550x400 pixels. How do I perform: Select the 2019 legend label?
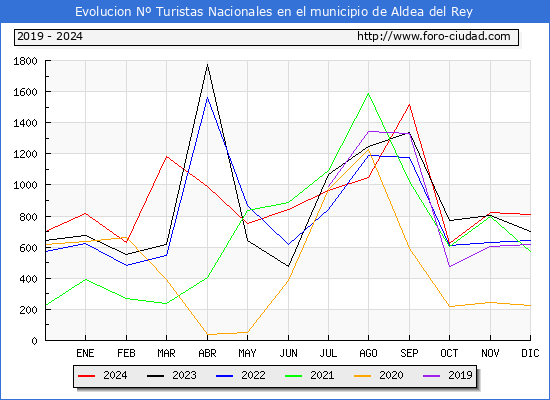(x=460, y=375)
